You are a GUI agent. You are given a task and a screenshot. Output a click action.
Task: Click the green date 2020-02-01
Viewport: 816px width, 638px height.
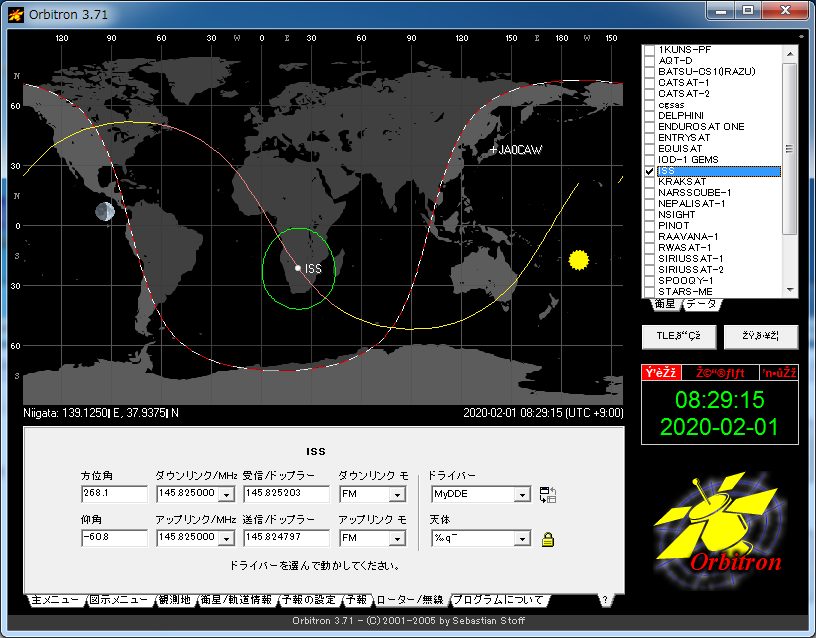coord(719,427)
